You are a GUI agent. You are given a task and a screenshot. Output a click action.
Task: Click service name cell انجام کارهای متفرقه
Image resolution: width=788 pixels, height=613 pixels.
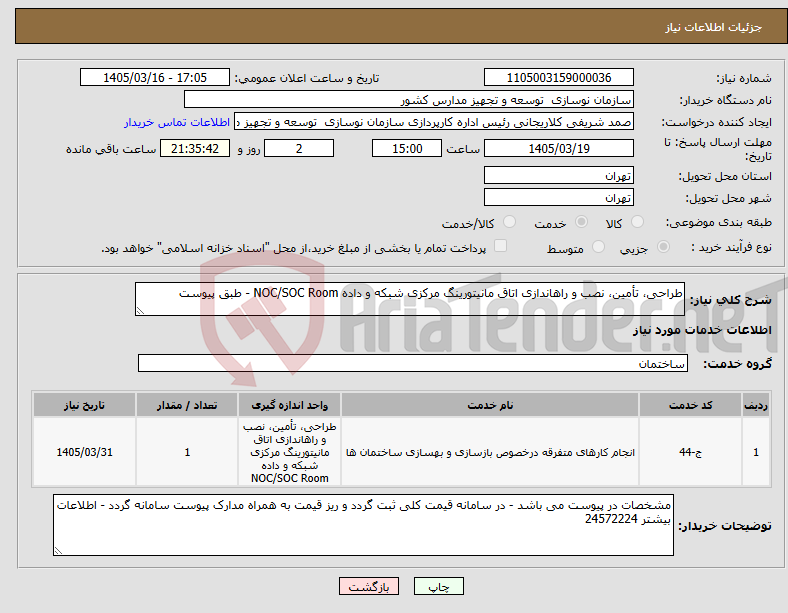pyautogui.click(x=490, y=452)
